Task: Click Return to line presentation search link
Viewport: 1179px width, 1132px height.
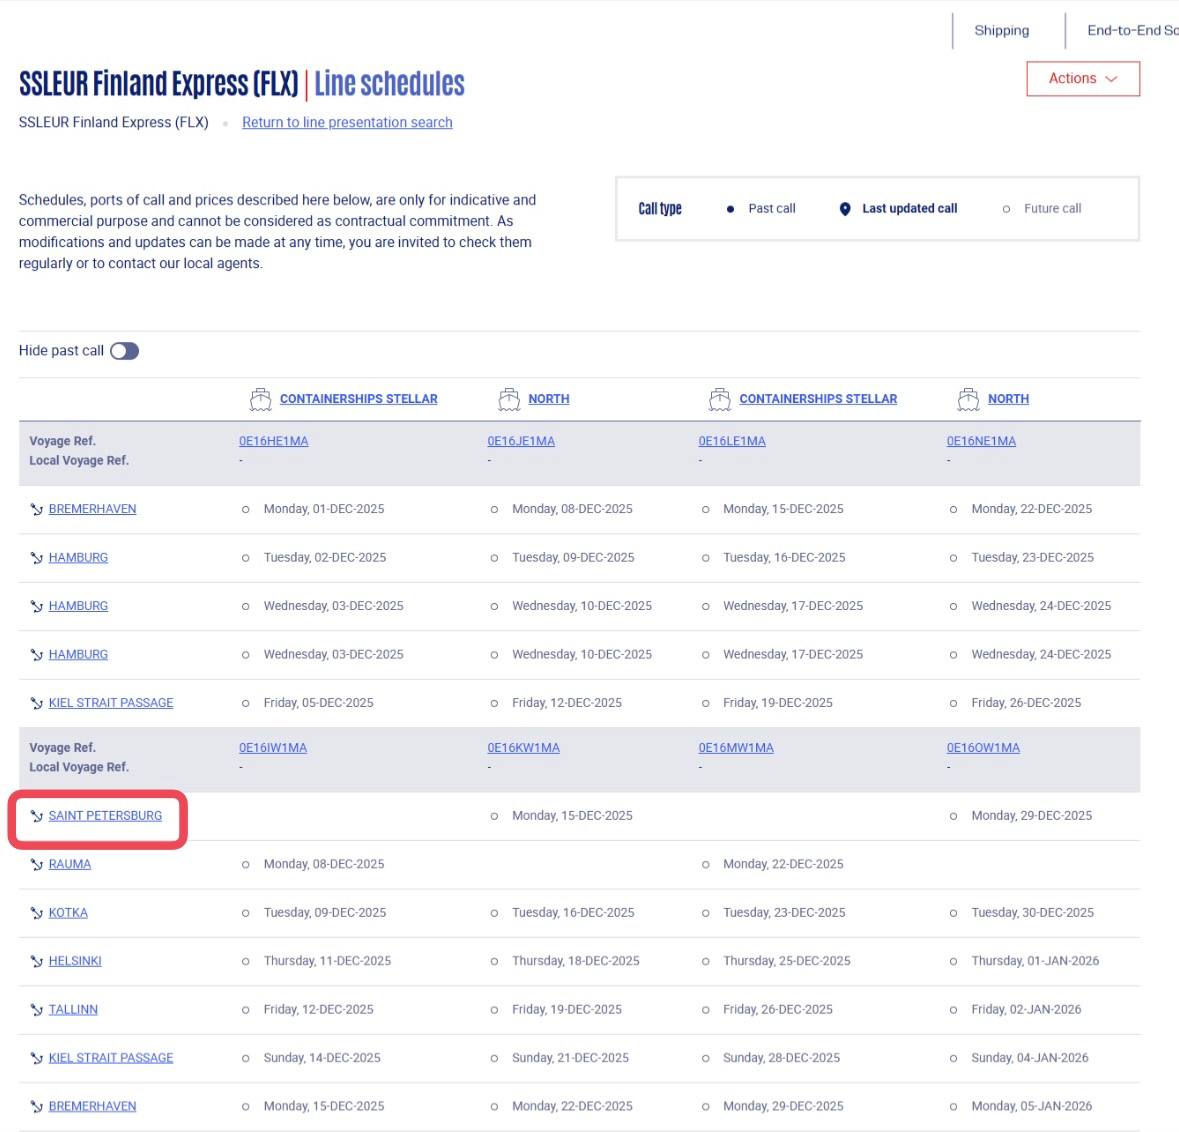Action: 347,123
